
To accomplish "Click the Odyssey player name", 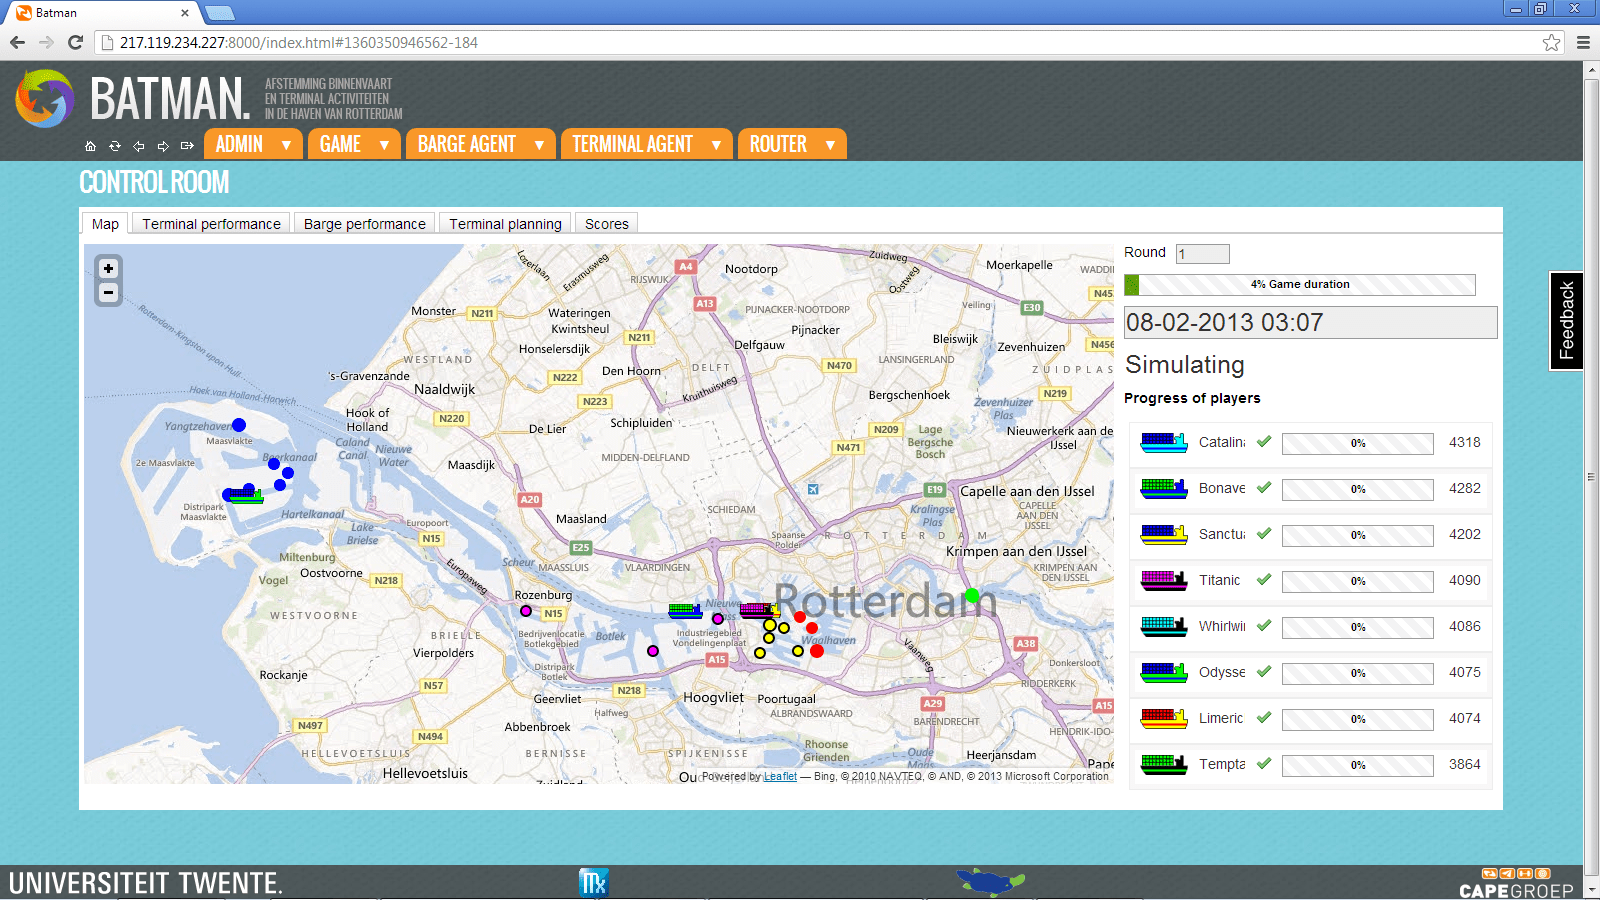I will coord(1222,672).
